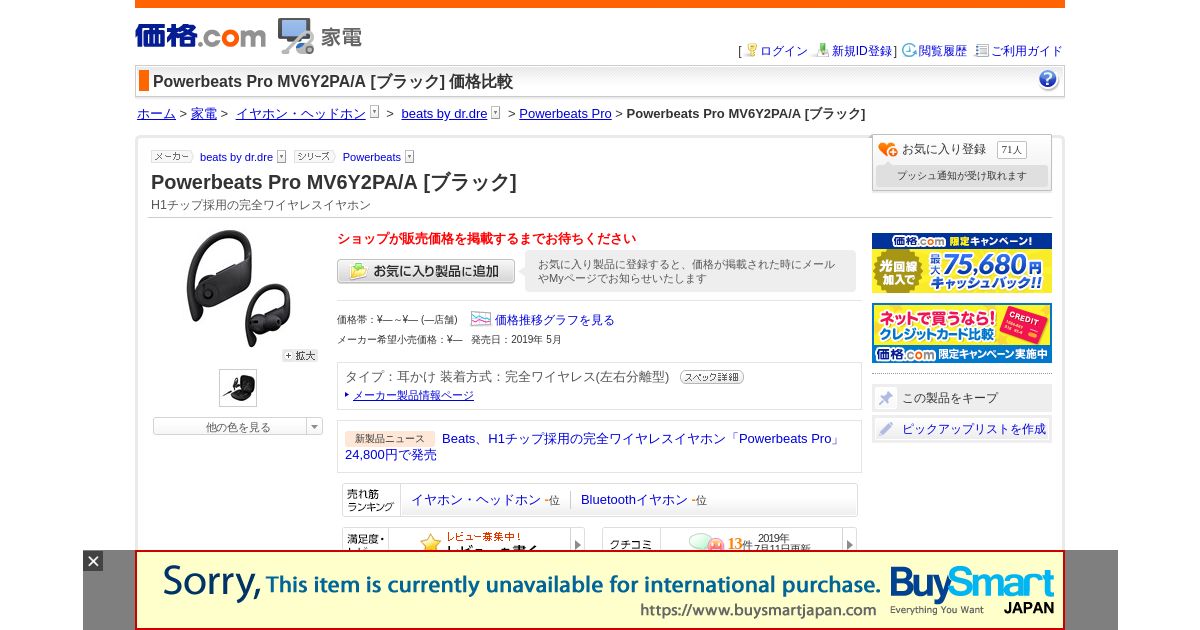Expand maker beats by dr.dre dropdown arrow
Viewport: 1200px width, 630px height.
pyautogui.click(x=282, y=157)
